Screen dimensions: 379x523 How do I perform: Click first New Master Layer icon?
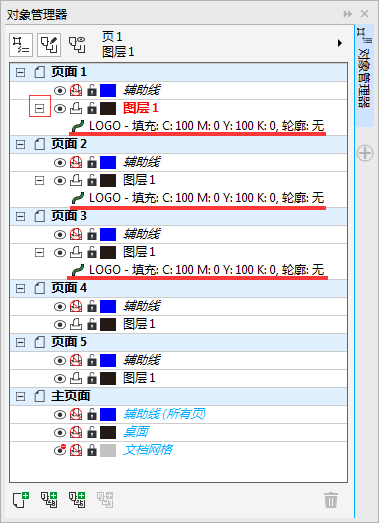[x=49, y=500]
